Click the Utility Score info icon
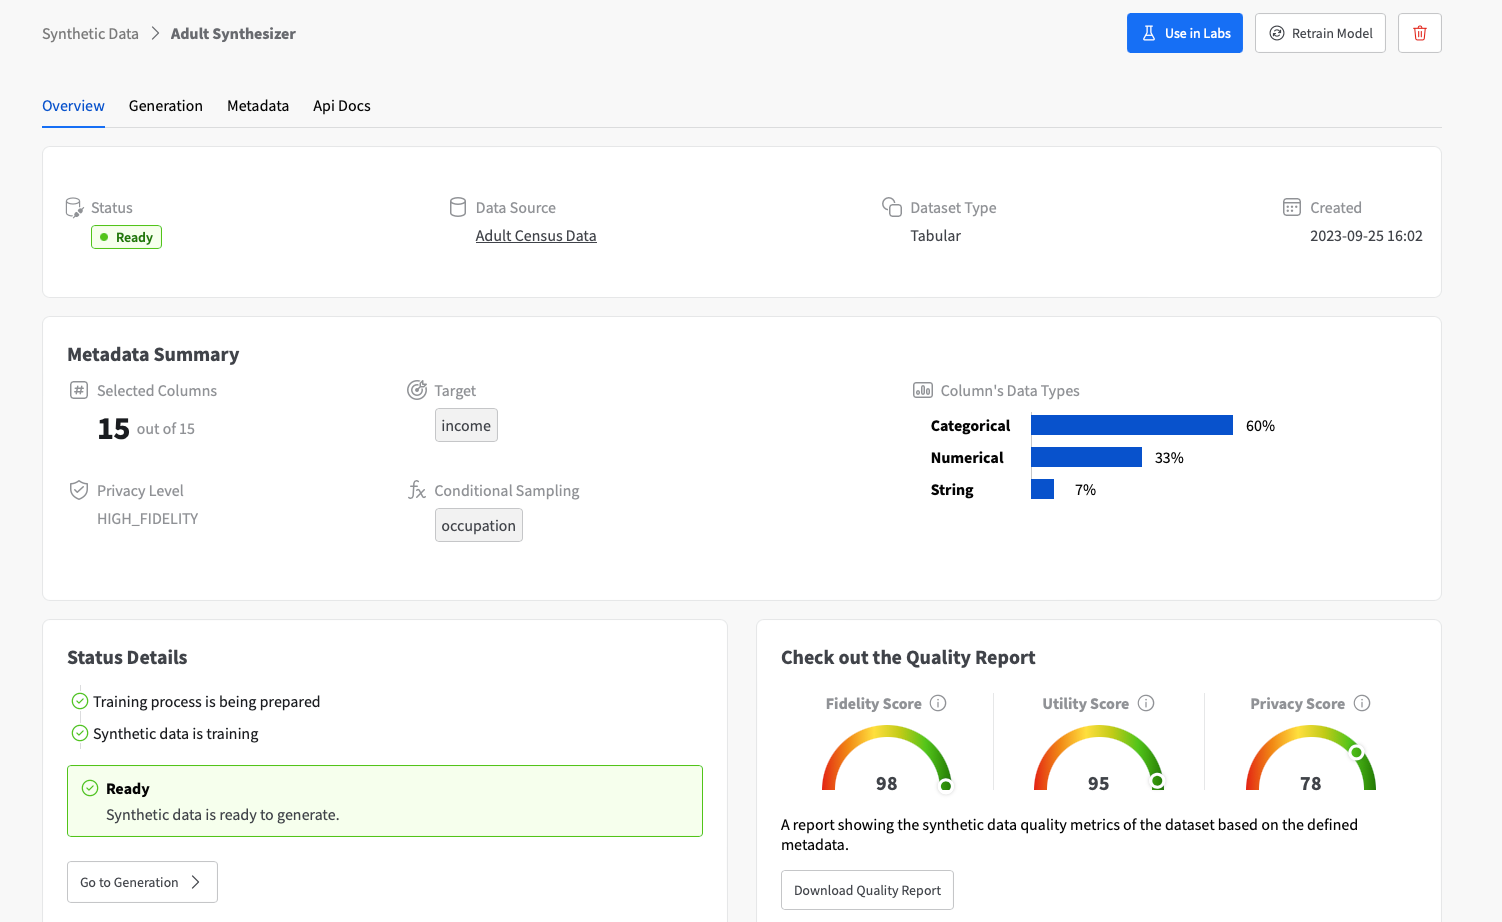This screenshot has width=1502, height=922. click(x=1146, y=703)
